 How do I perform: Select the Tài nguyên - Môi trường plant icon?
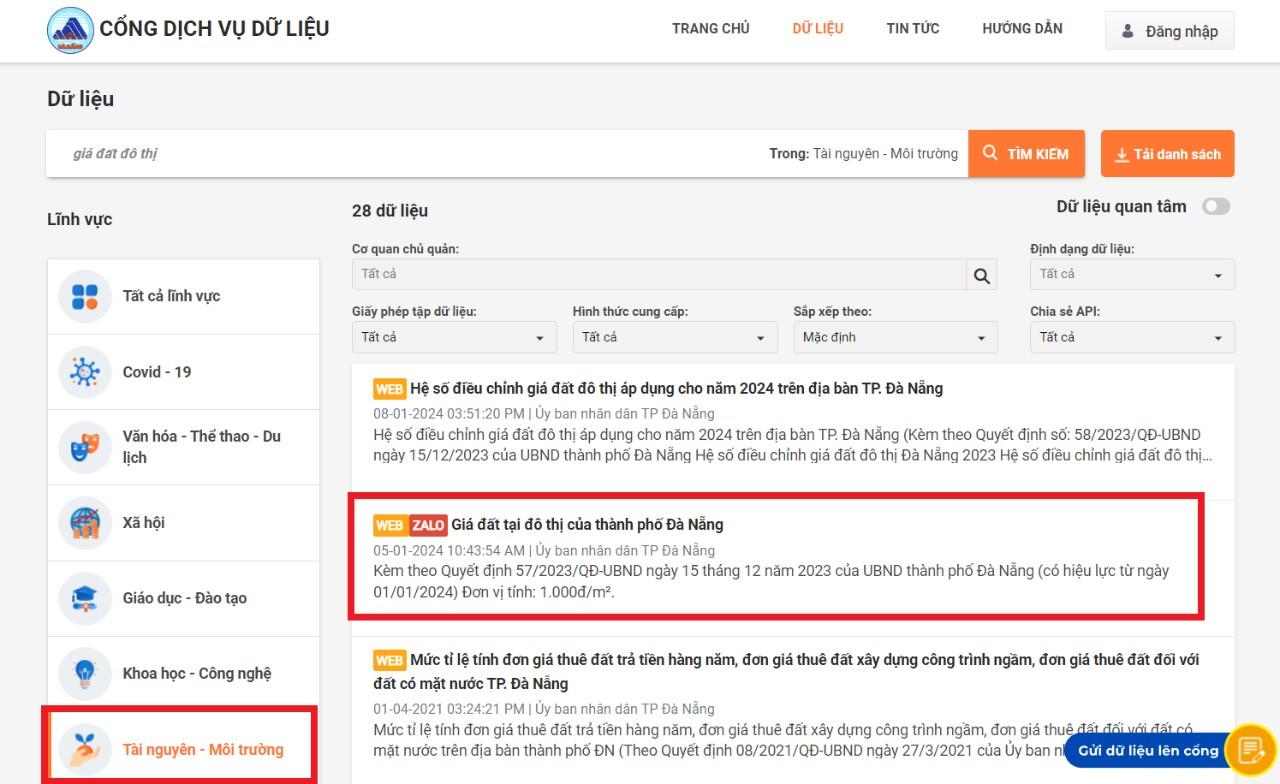click(85, 749)
